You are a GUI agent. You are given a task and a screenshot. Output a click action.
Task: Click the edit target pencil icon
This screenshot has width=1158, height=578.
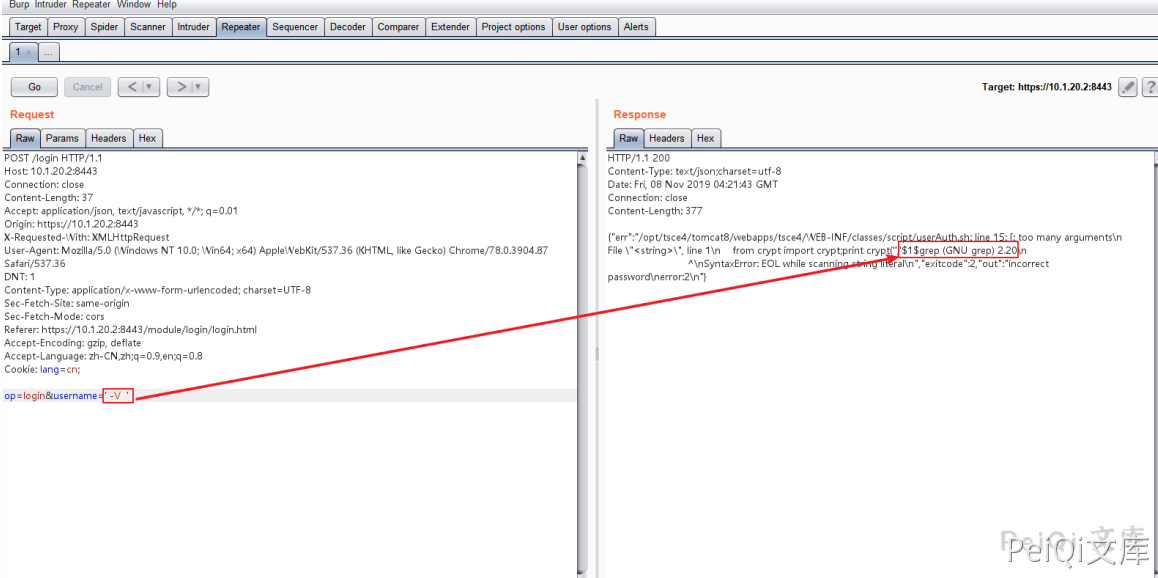point(1127,87)
